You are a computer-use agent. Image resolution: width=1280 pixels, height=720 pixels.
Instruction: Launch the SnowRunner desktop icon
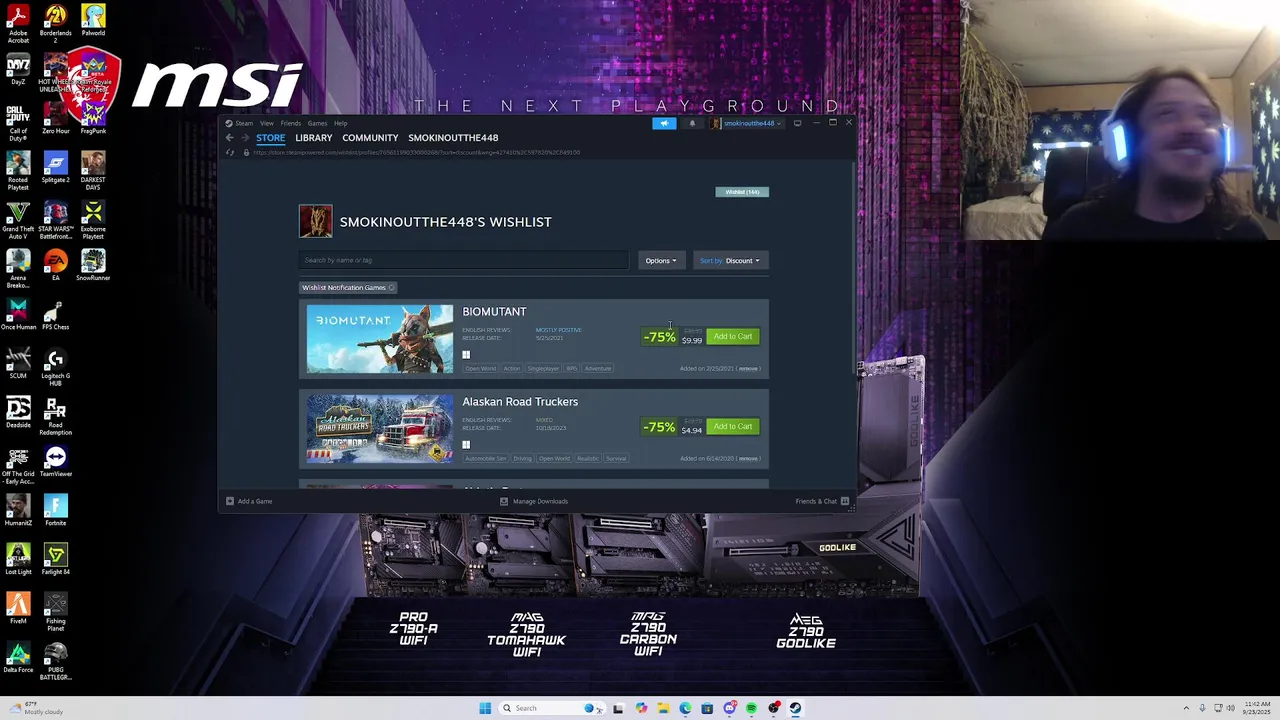pos(93,265)
